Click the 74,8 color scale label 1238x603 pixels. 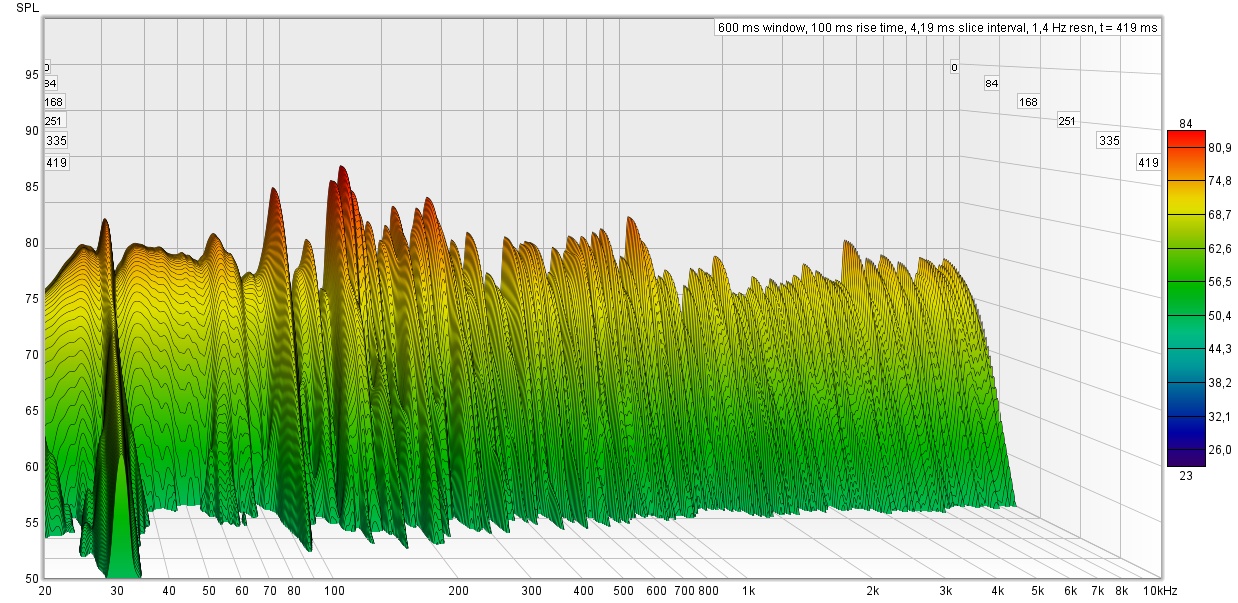1219,181
